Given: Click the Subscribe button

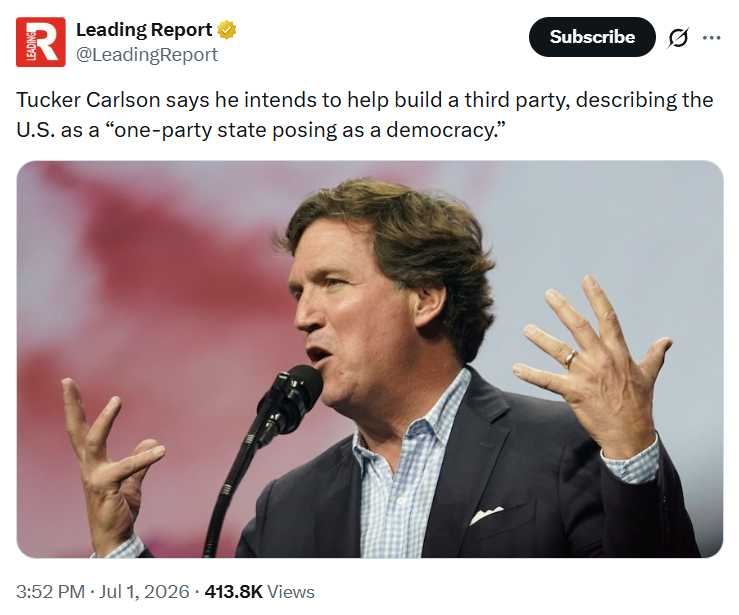Looking at the screenshot, I should [x=592, y=37].
